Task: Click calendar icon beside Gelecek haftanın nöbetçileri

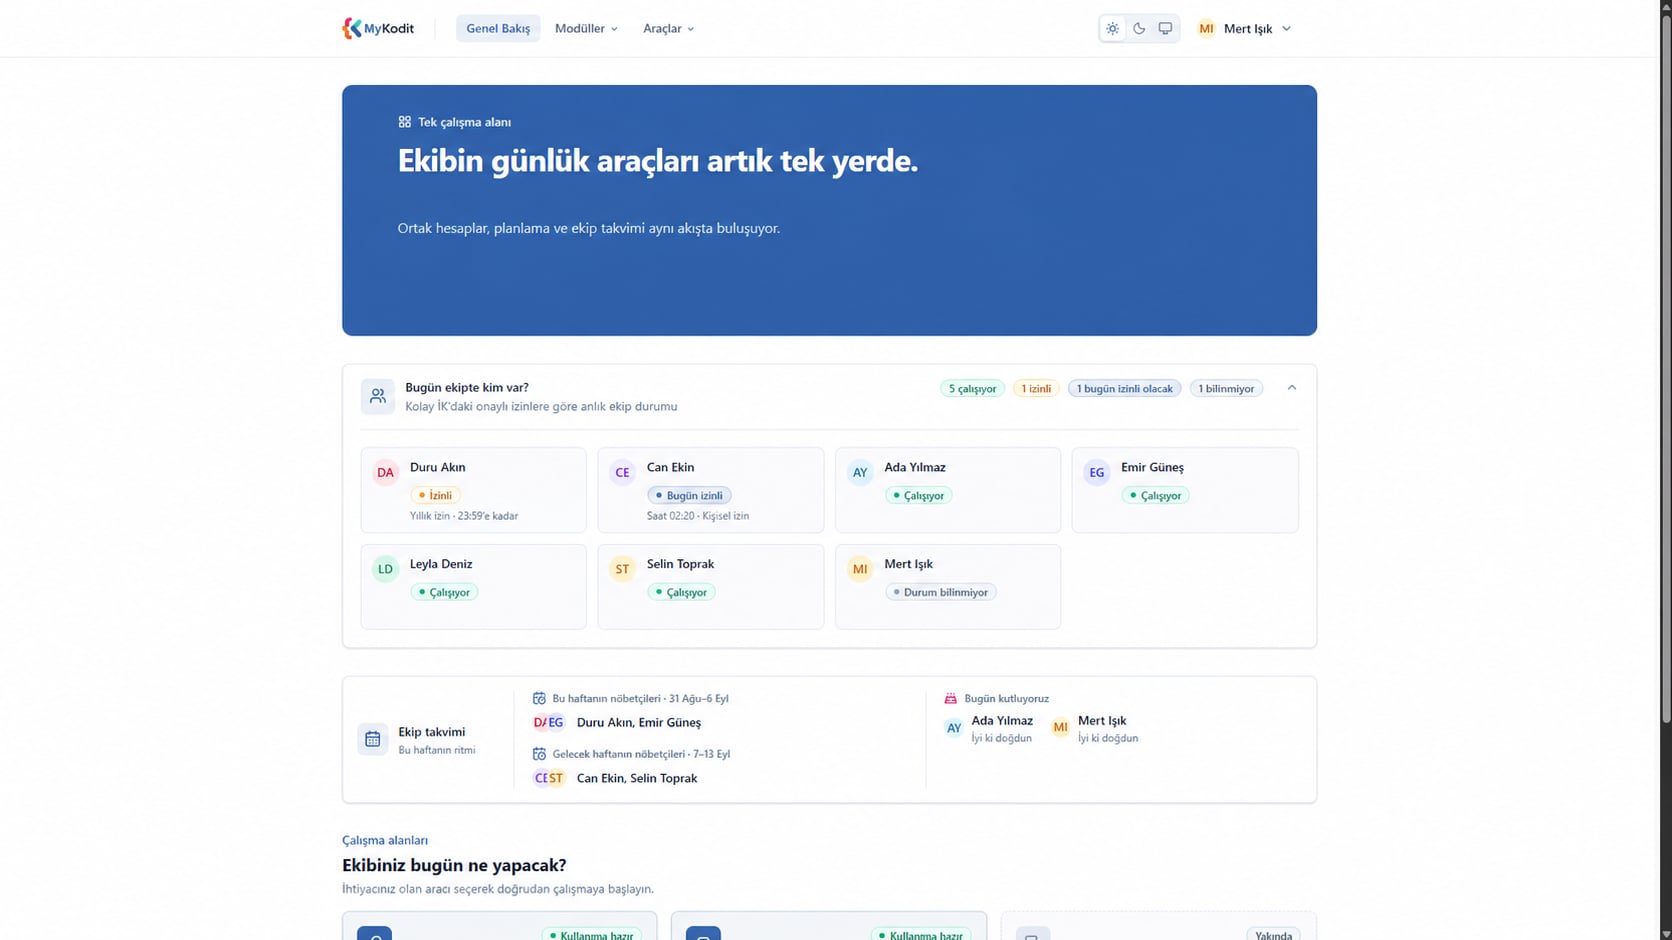Action: 539,754
